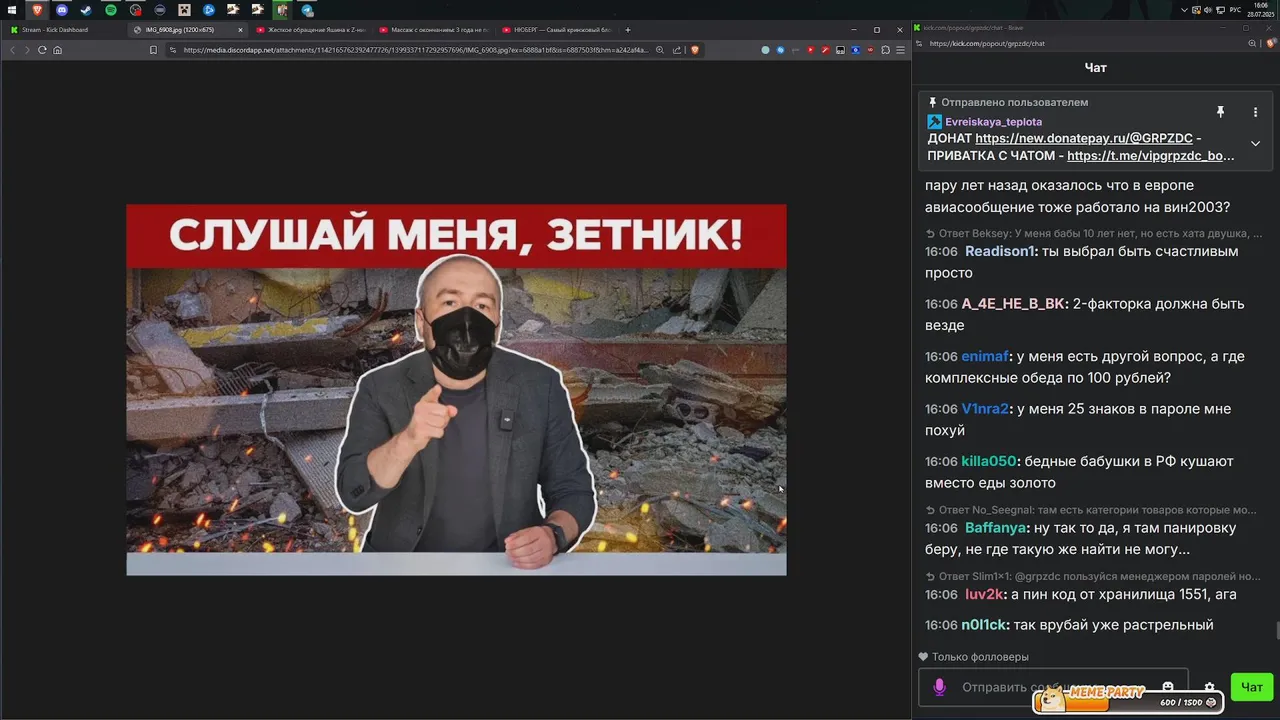The width and height of the screenshot is (1280, 720).
Task: Click the green Чат send button
Action: (x=1252, y=687)
